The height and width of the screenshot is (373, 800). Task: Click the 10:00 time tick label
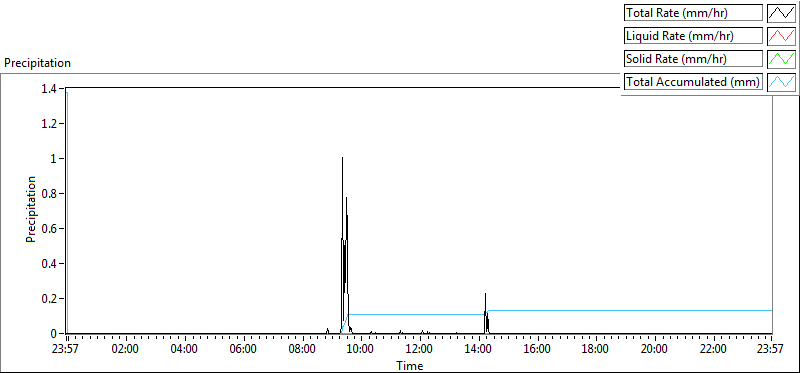(361, 350)
